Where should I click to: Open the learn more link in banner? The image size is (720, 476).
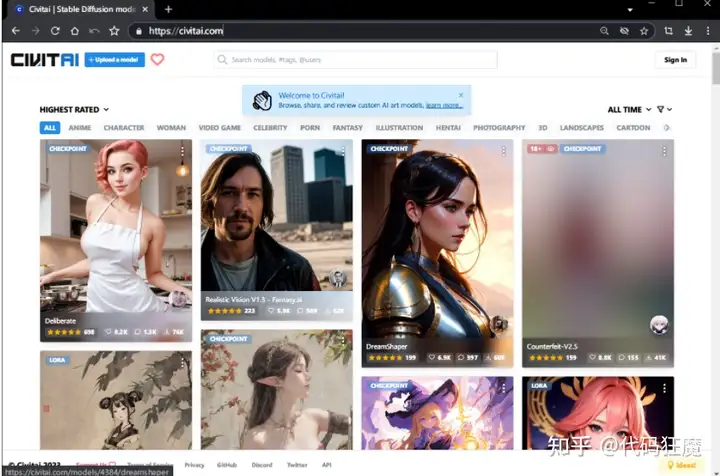pos(444,105)
